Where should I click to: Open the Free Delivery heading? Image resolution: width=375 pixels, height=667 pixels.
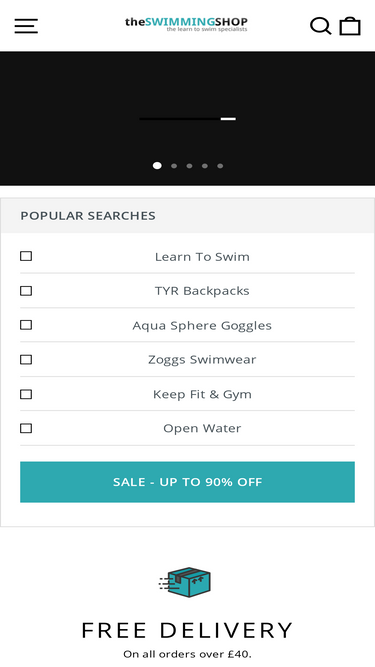tap(188, 630)
